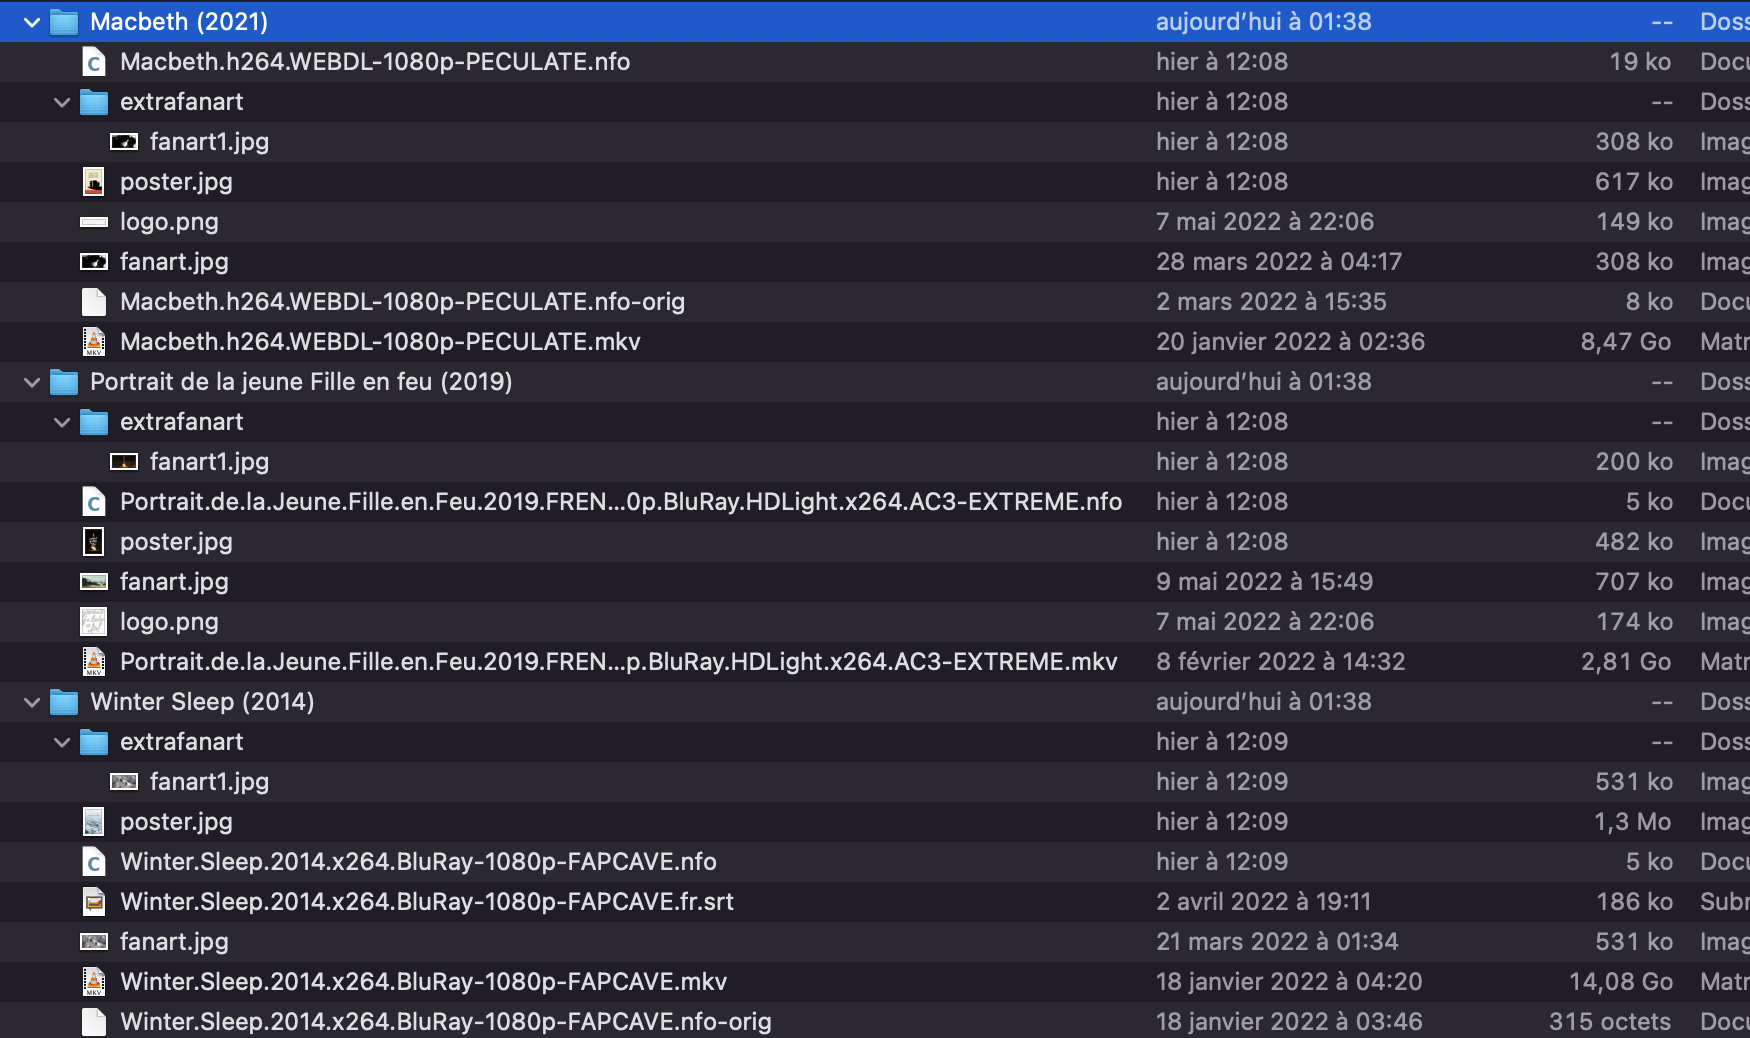Screen dimensions: 1750x1038
Task: Click the Portrait EXTREME.nfo file icon
Action: pyautogui.click(x=94, y=502)
